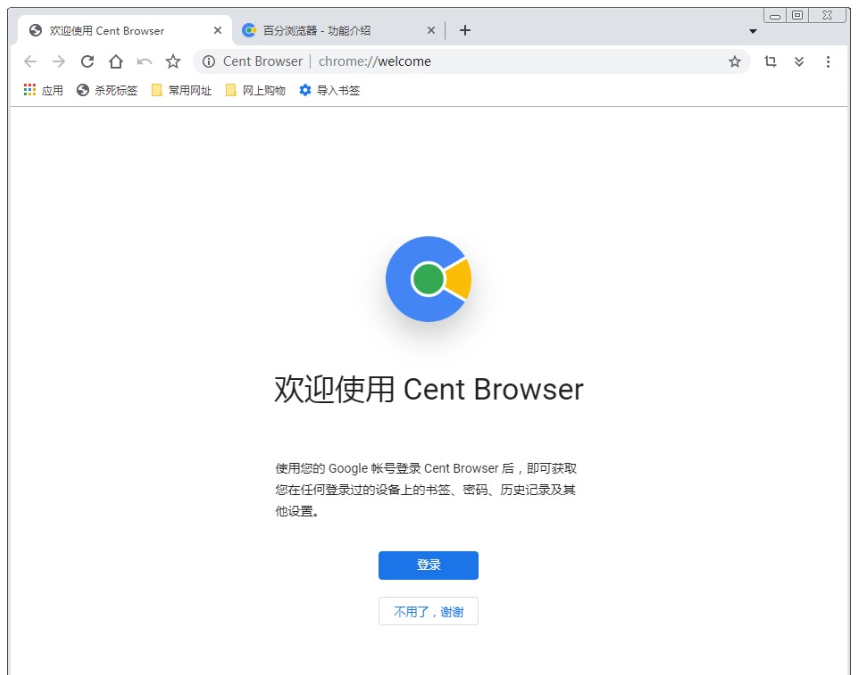
Task: Show tab list dropdown arrow
Action: [x=753, y=31]
